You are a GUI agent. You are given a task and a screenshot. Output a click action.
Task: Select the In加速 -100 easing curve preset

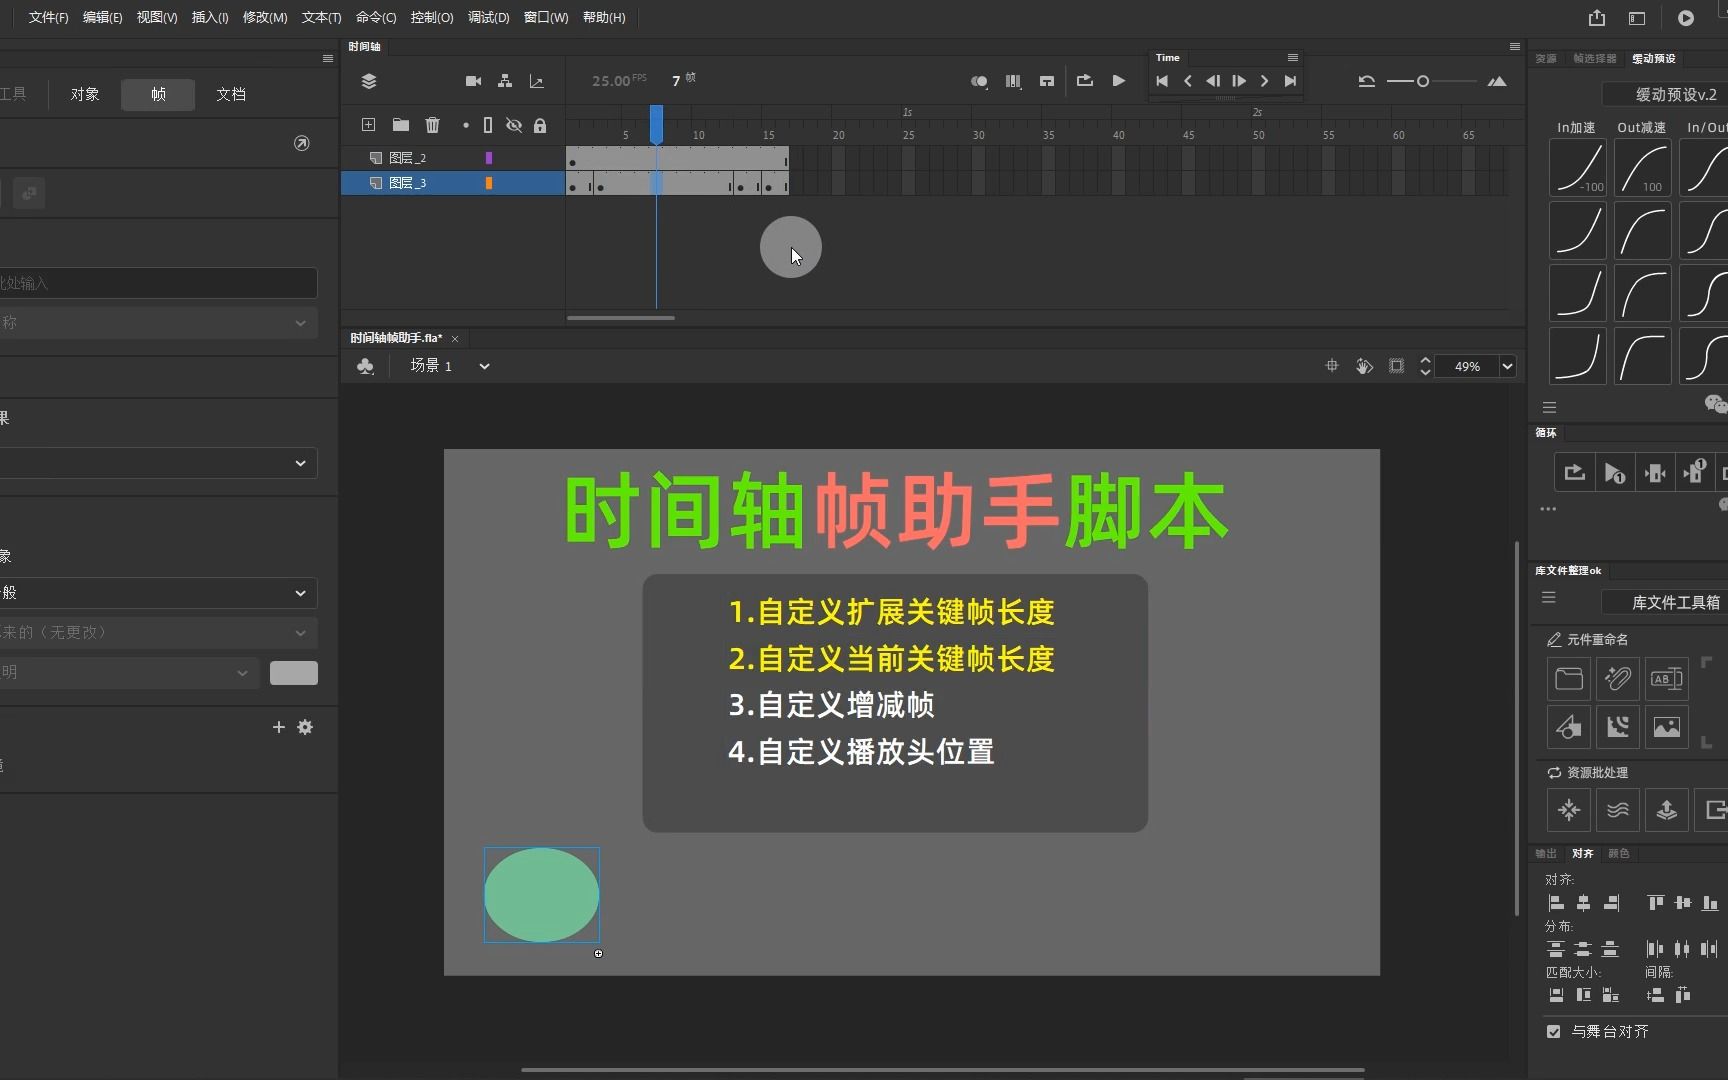point(1578,168)
